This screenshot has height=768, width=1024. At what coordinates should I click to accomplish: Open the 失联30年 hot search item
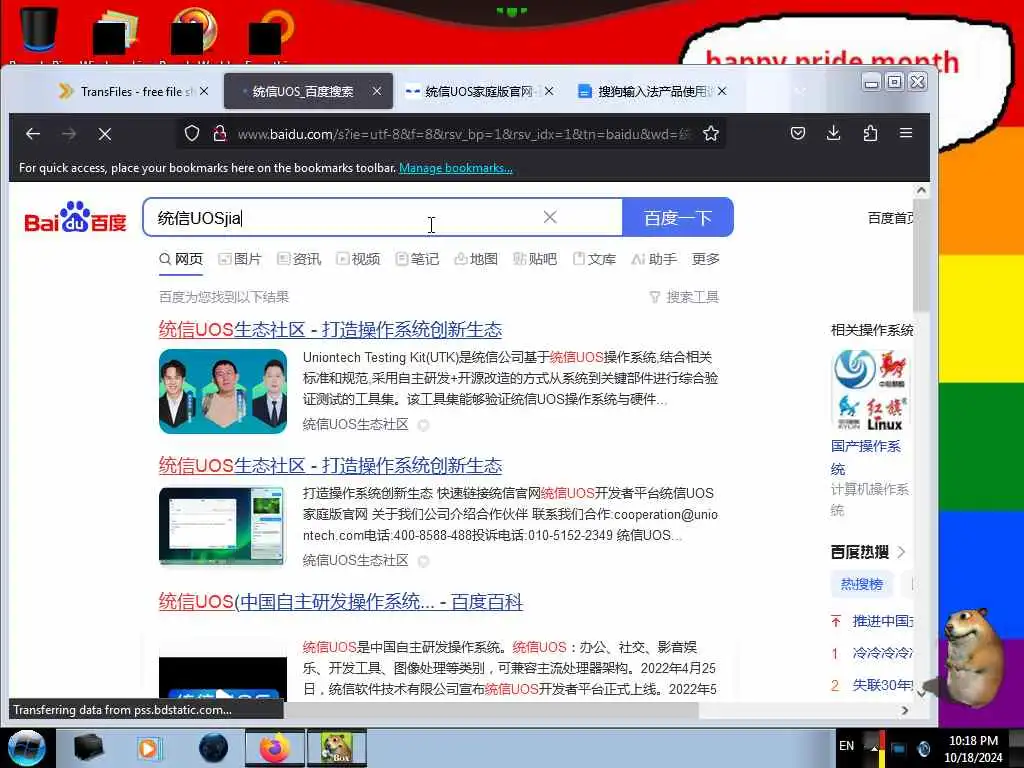coord(882,685)
